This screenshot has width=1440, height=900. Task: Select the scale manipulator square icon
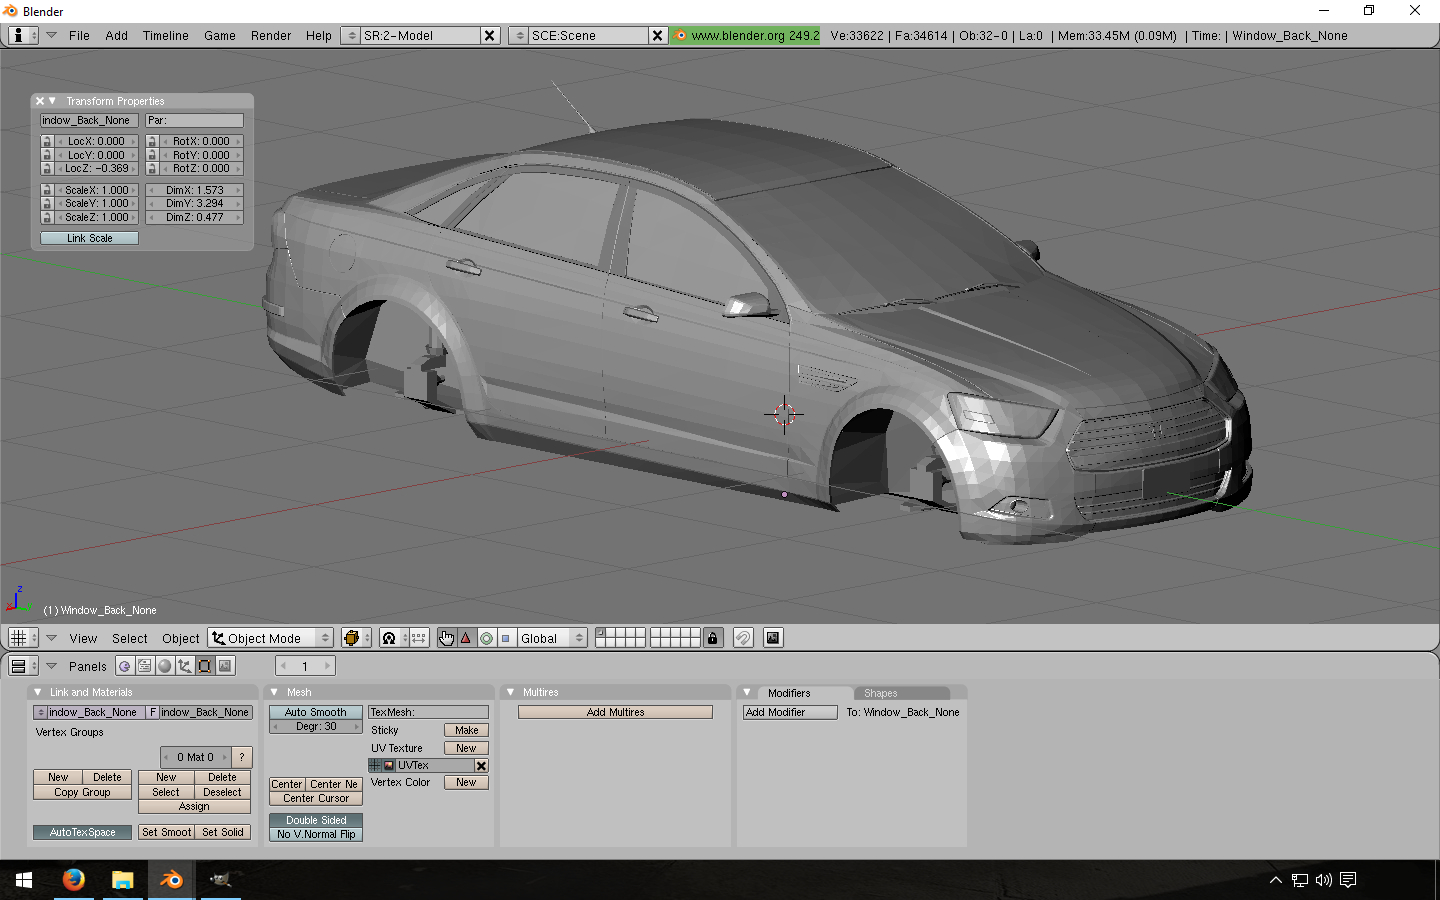click(x=506, y=638)
